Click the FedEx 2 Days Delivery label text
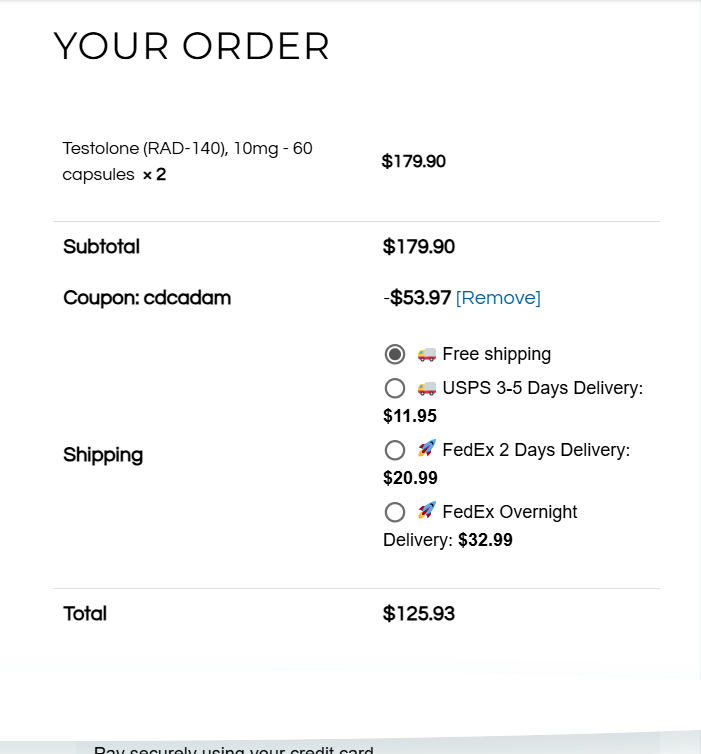Image resolution: width=701 pixels, height=754 pixels. pyautogui.click(x=536, y=450)
